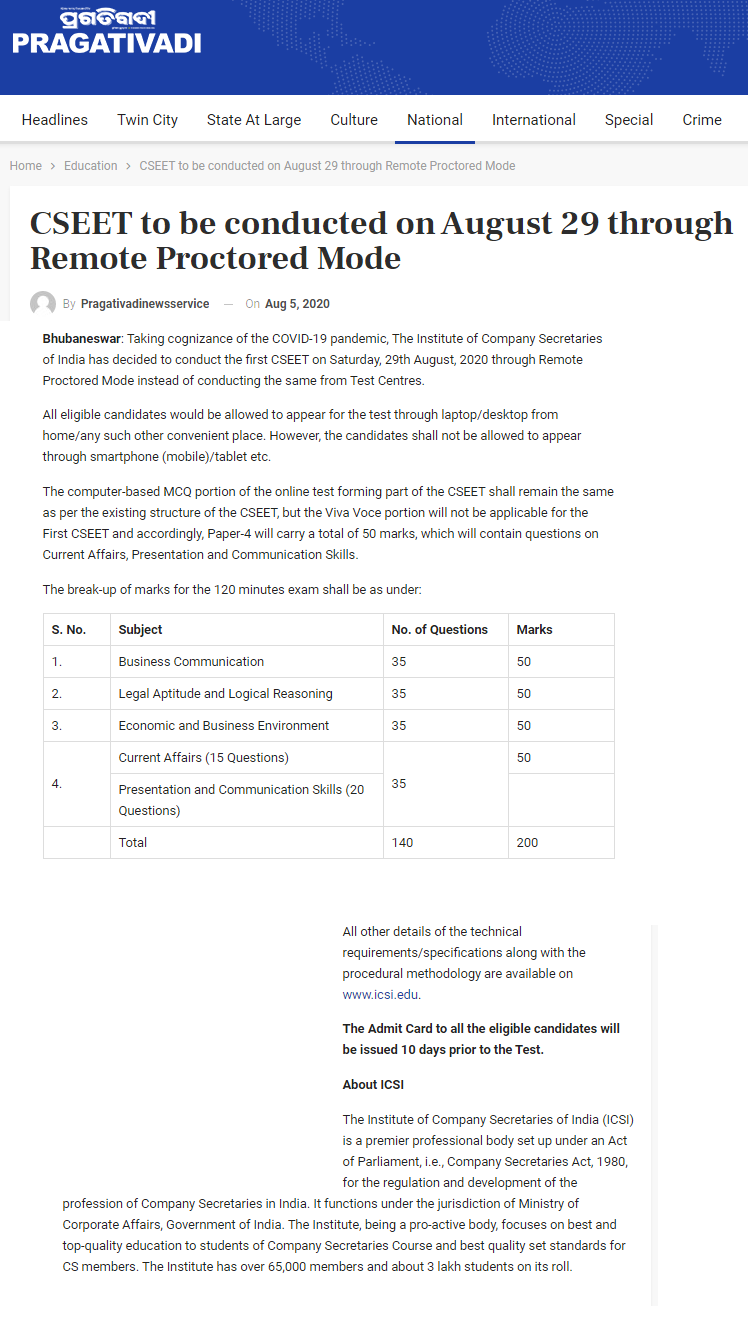Open State At Large news
This screenshot has width=748, height=1320.
tap(254, 120)
